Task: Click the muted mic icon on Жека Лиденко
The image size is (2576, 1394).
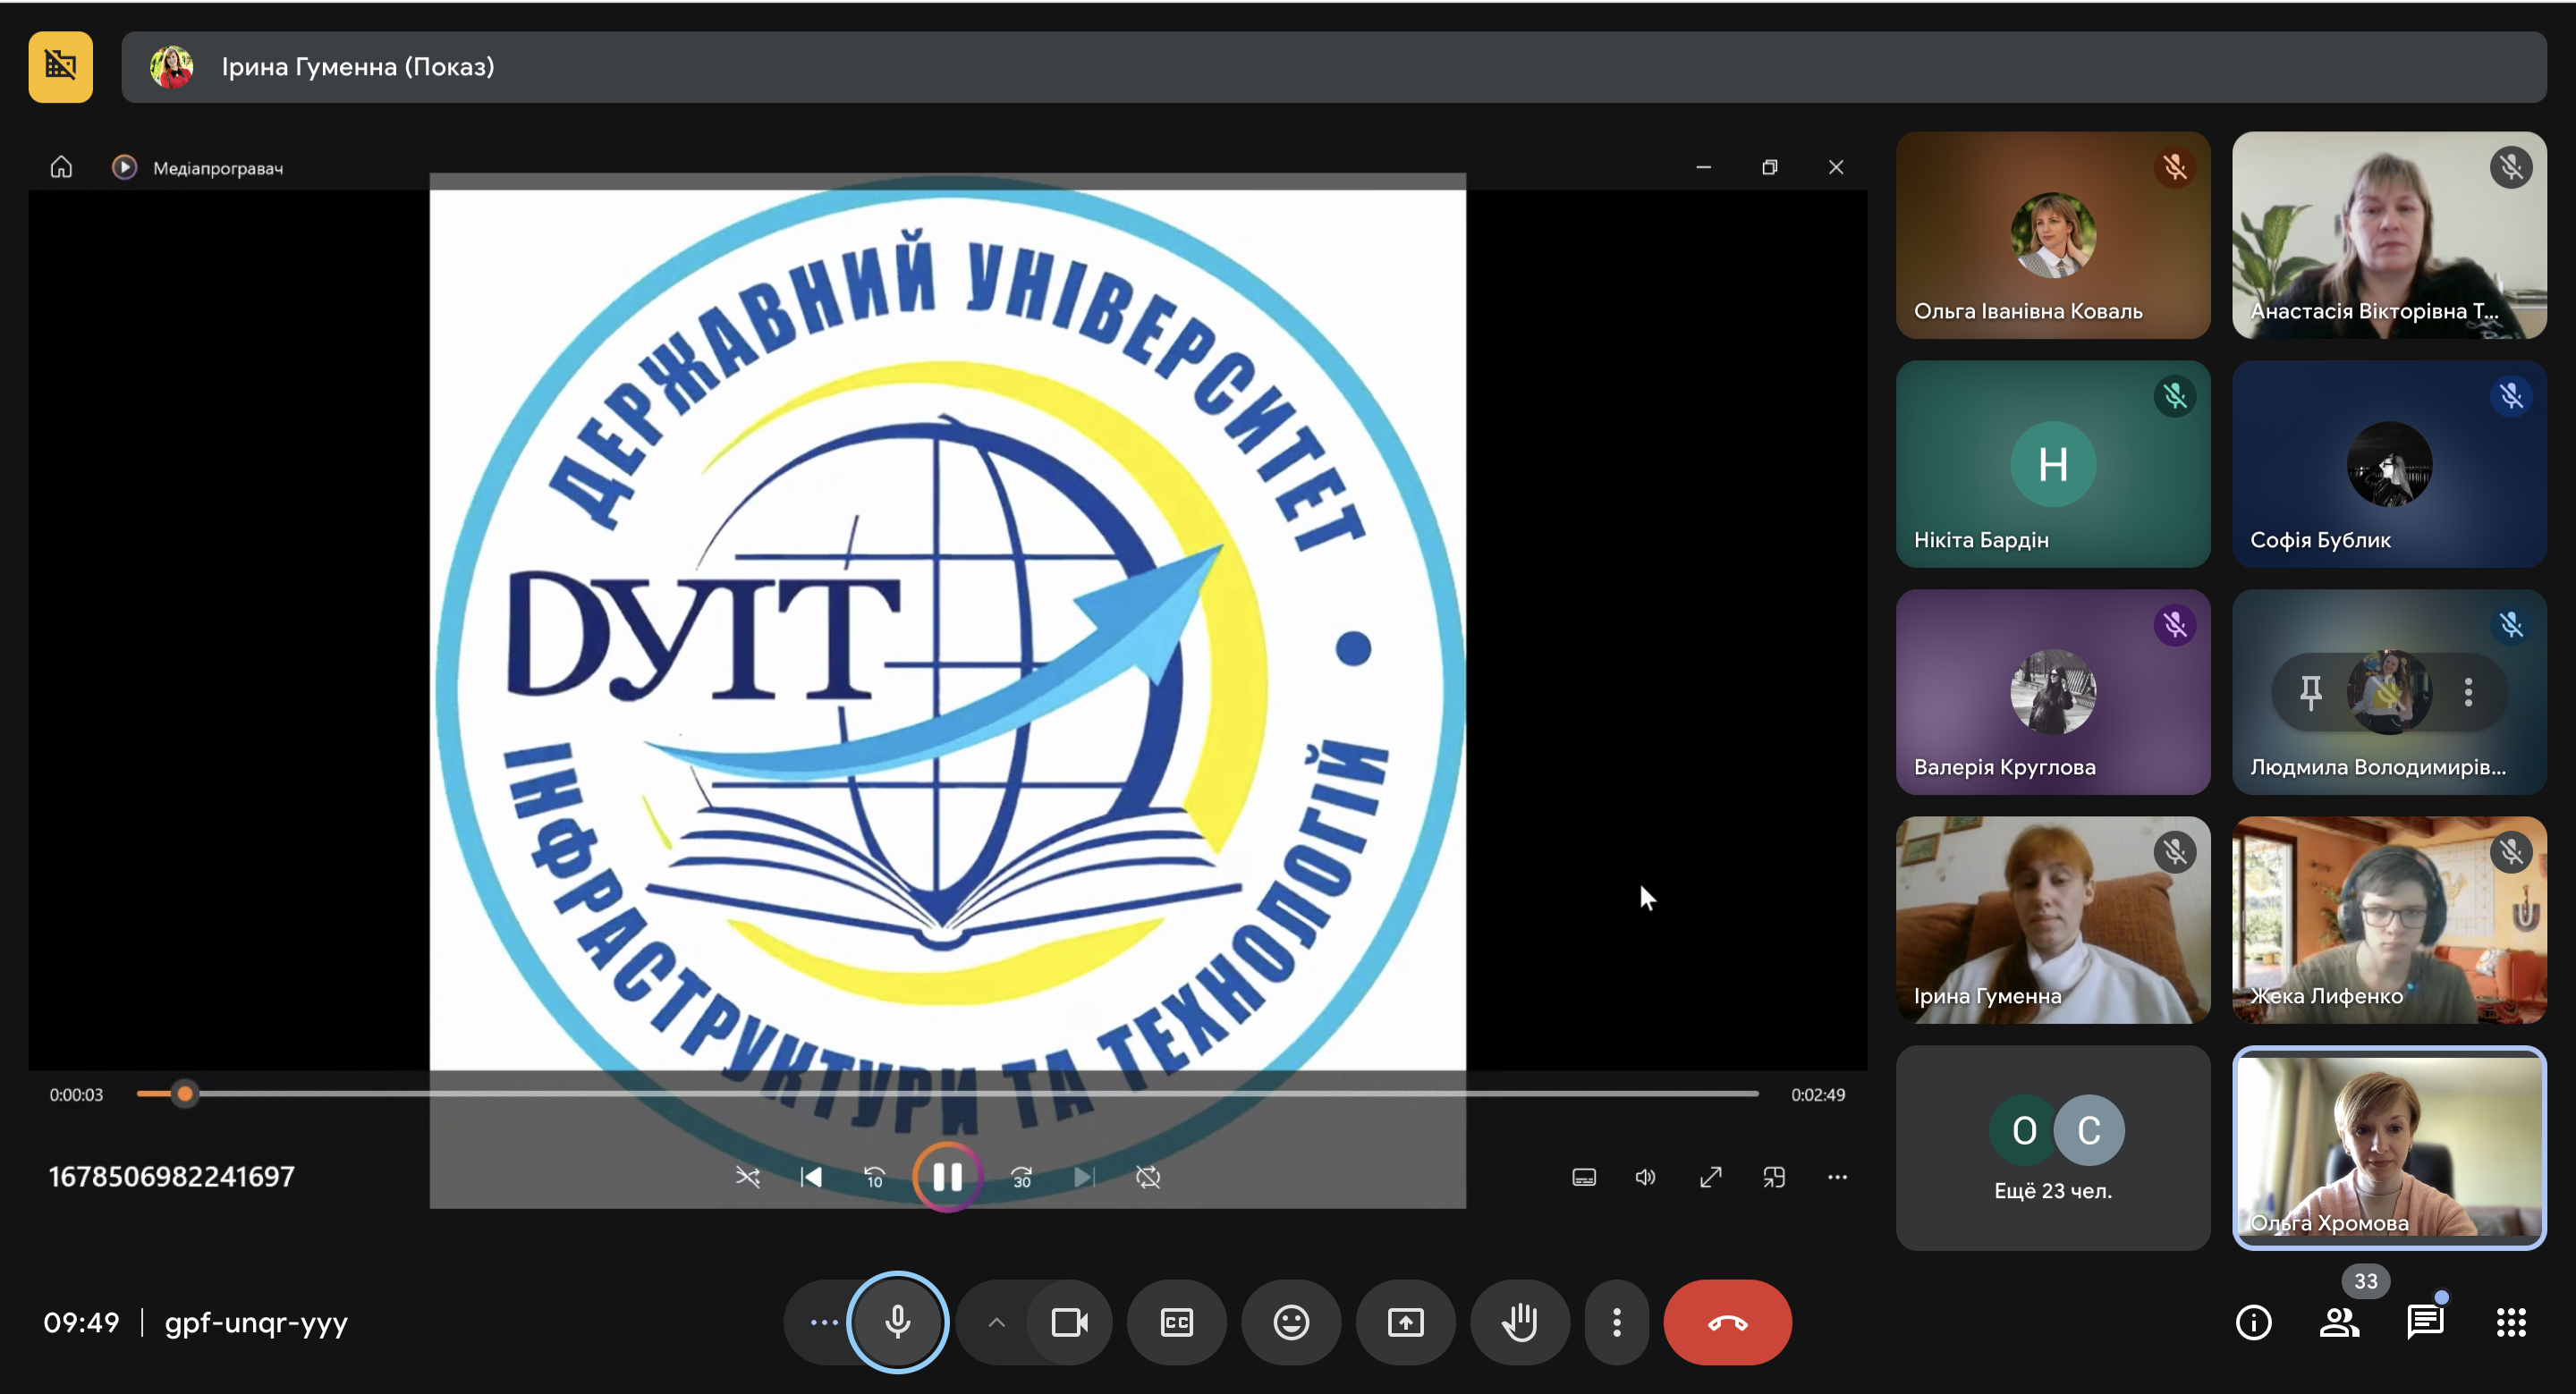Action: tap(2511, 852)
